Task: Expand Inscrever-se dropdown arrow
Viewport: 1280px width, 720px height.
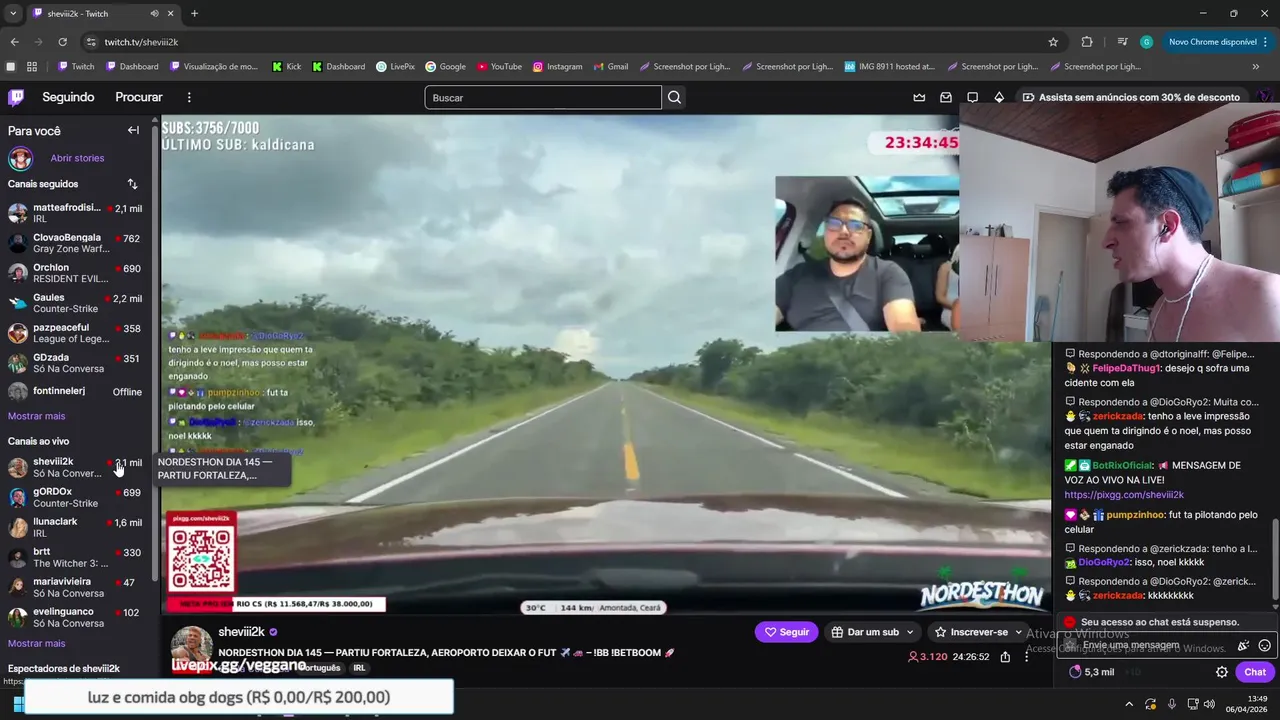Action: 1018,632
